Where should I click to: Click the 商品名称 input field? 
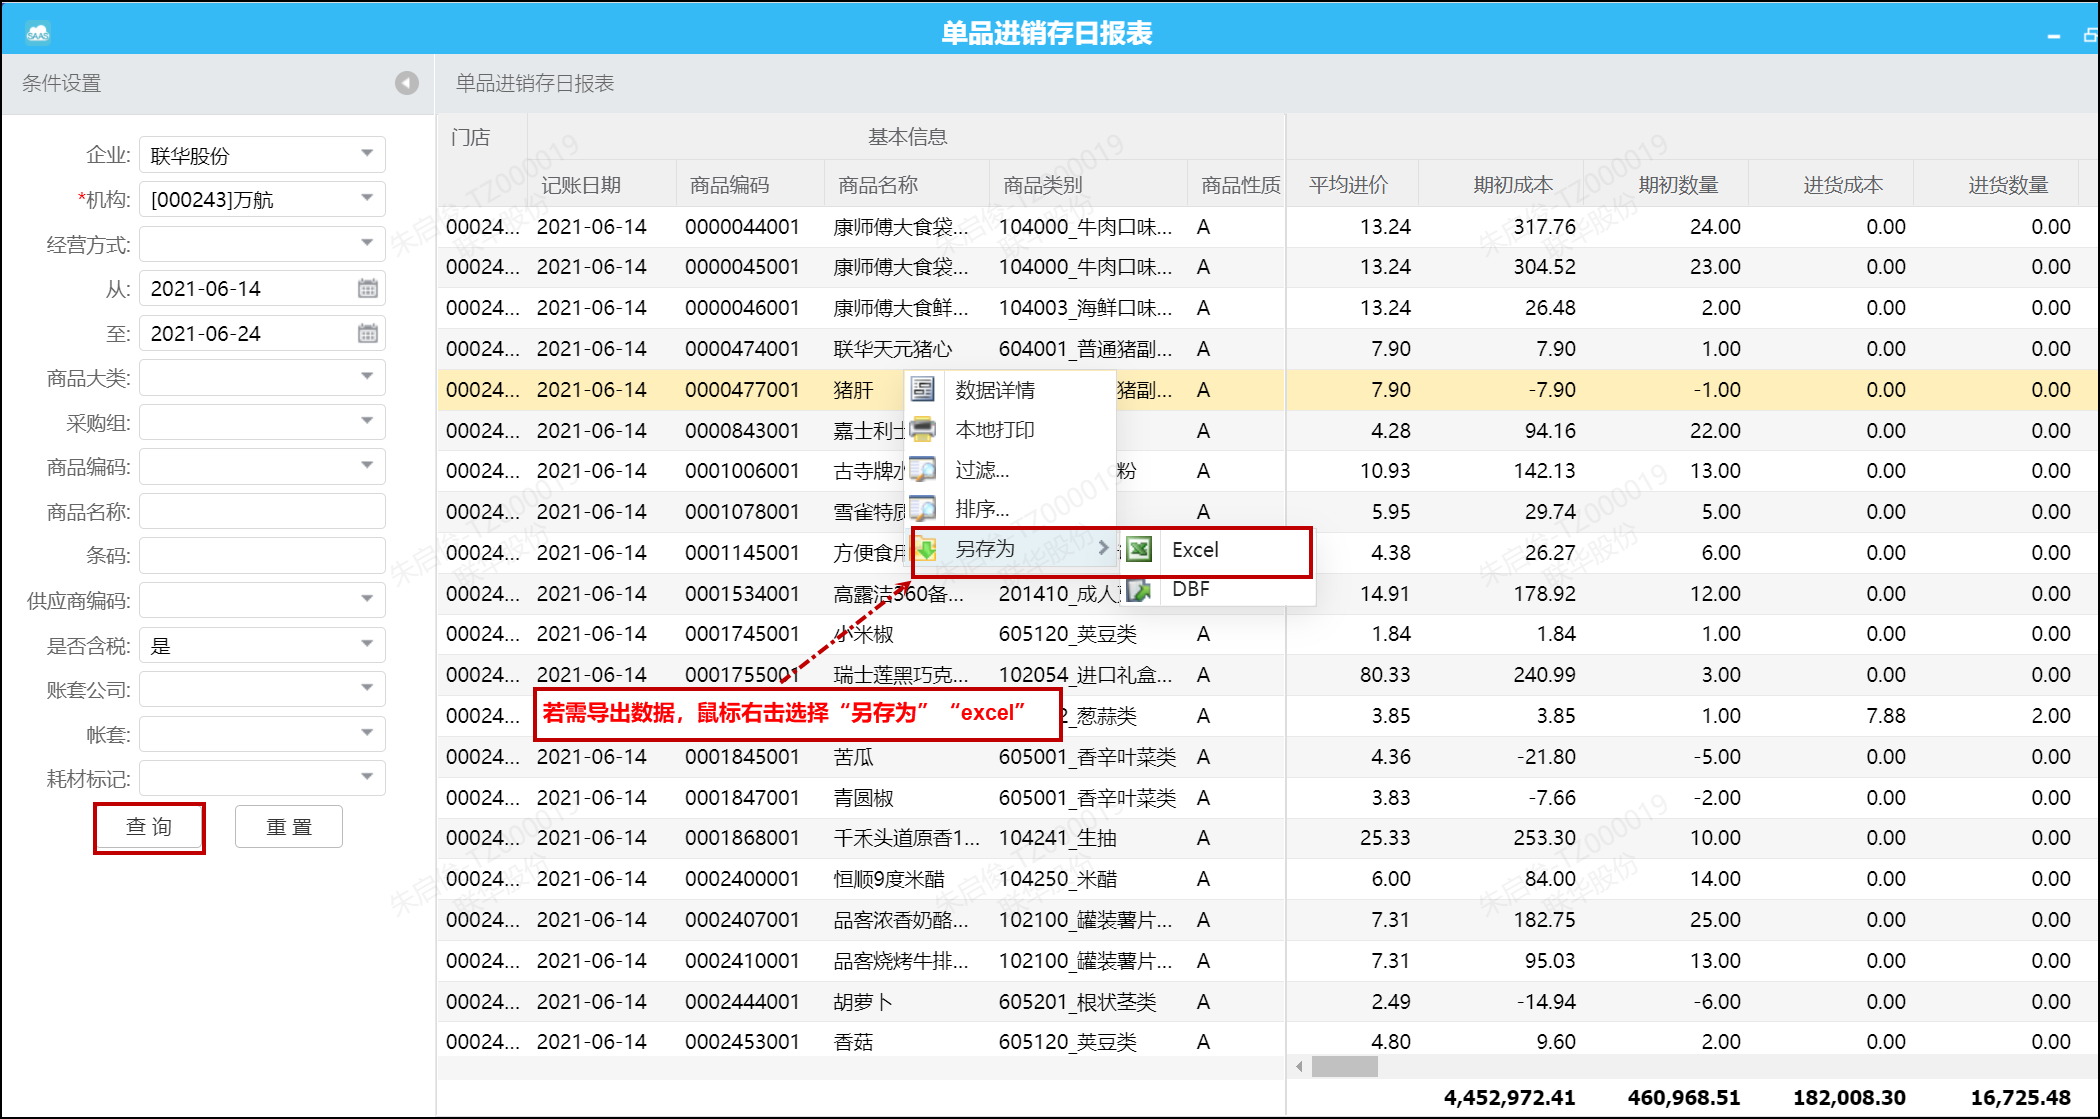262,511
